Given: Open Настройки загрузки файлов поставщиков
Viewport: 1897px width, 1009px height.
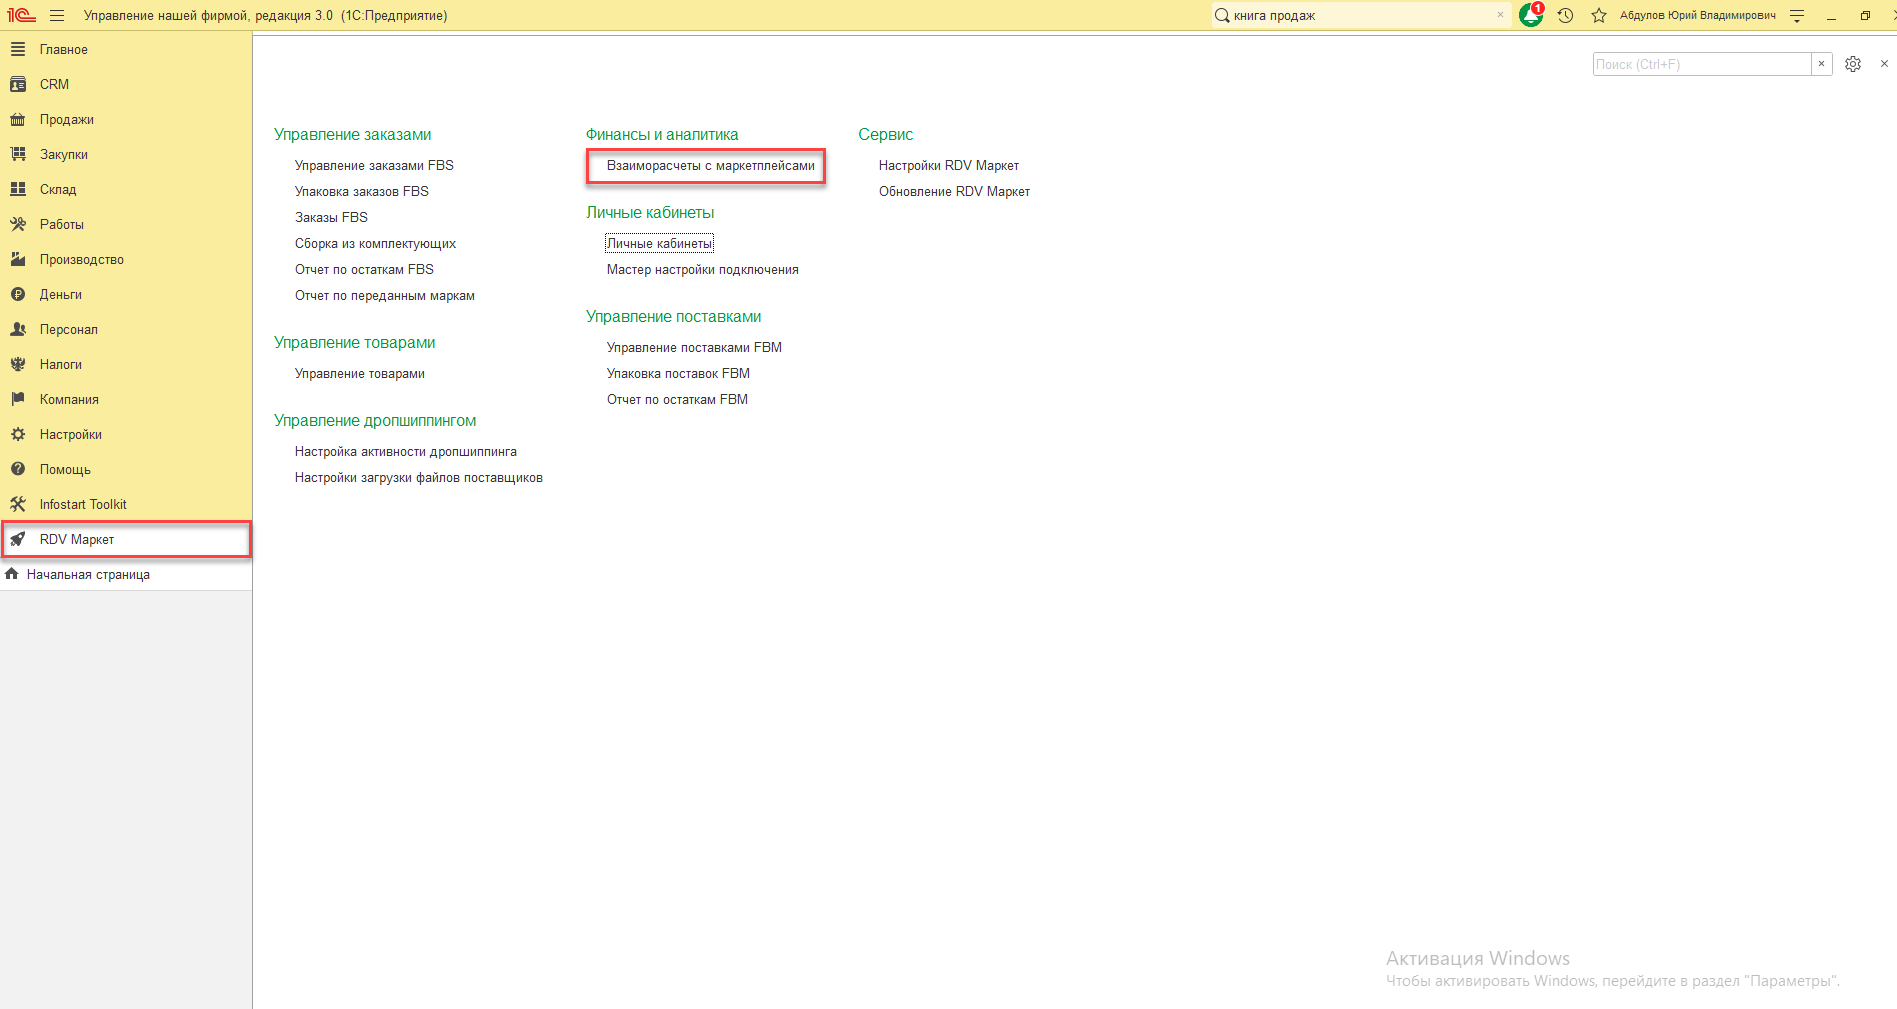Looking at the screenshot, I should 419,477.
